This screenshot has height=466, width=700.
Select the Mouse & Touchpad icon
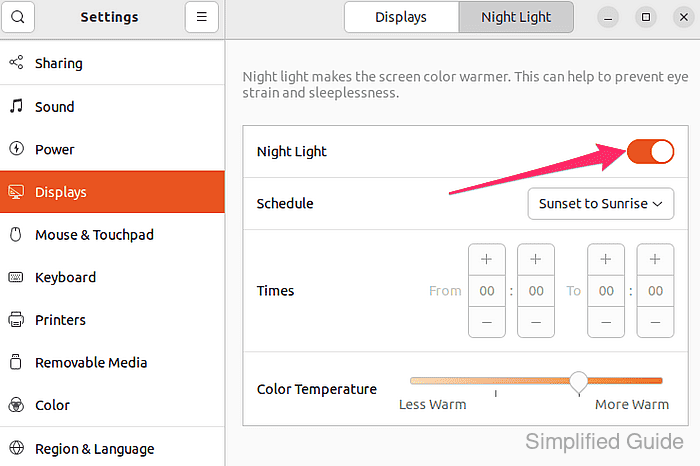pyautogui.click(x=16, y=234)
